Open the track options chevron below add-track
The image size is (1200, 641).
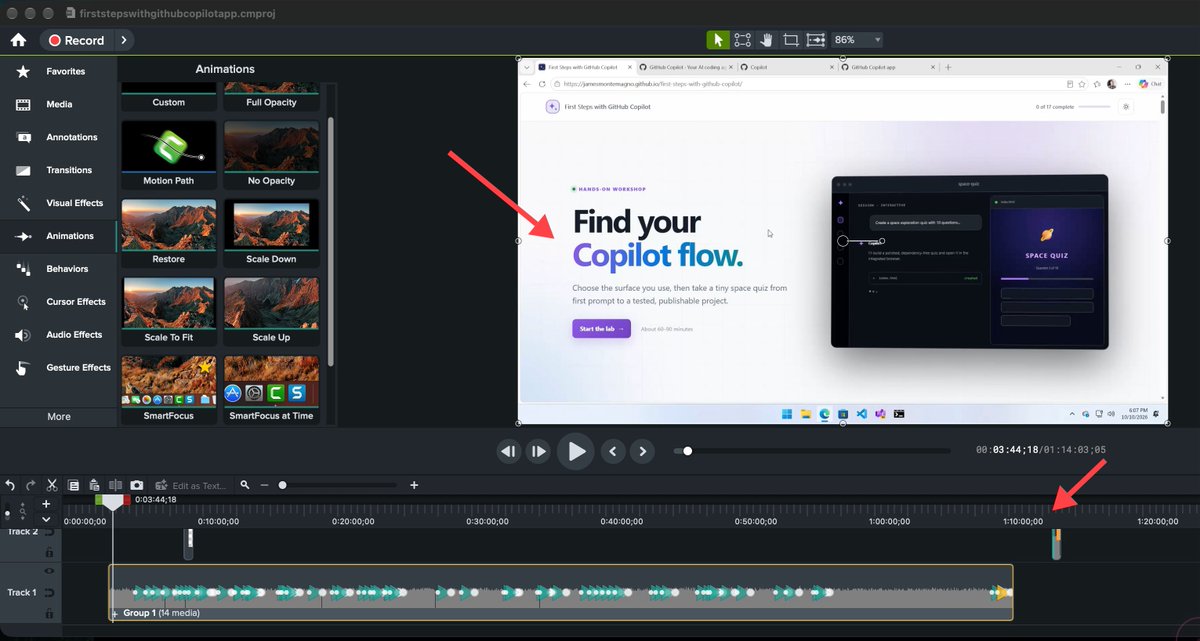click(x=46, y=519)
